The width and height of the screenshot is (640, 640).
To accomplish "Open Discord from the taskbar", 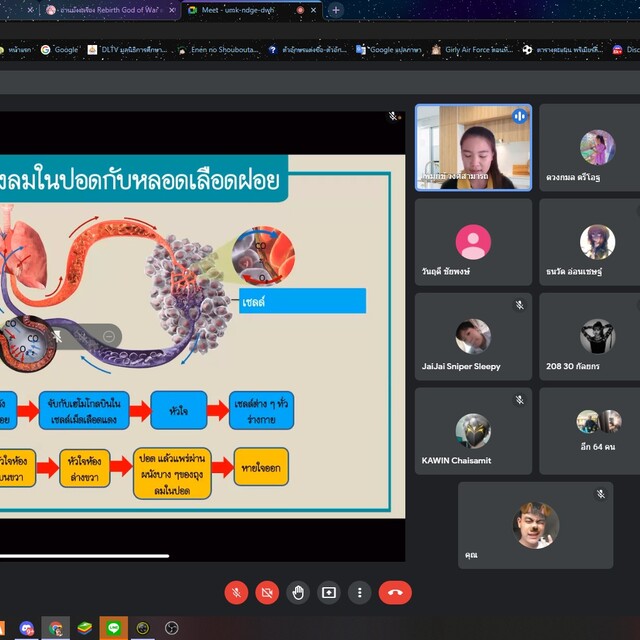I will [x=26, y=628].
